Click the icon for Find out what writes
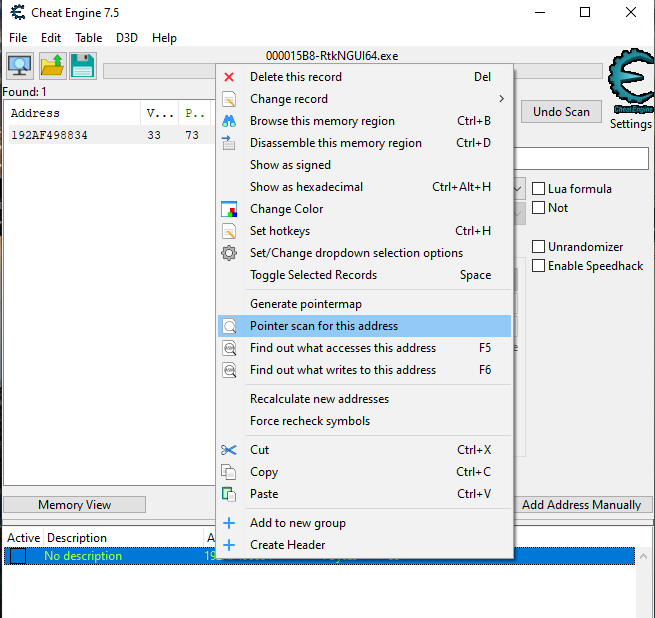Viewport: 655px width, 618px height. click(x=229, y=370)
